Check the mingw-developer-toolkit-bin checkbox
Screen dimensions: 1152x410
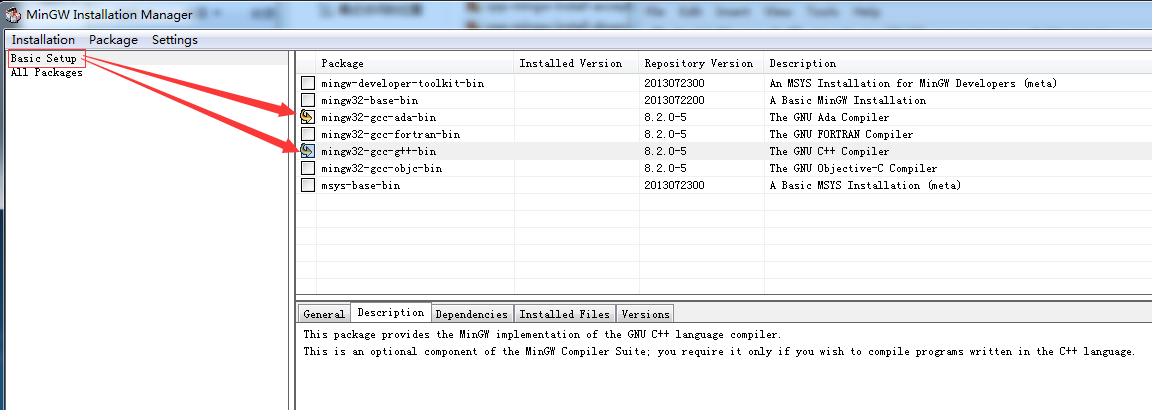[x=308, y=83]
